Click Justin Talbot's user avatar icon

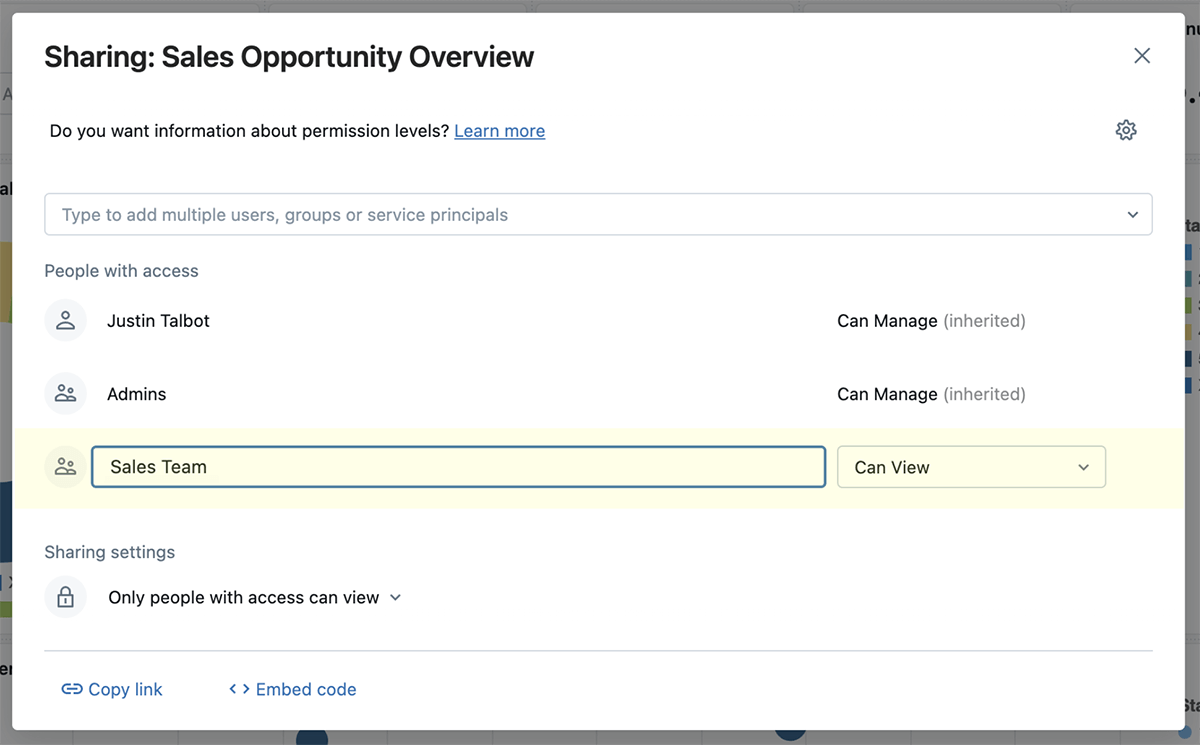(x=66, y=321)
